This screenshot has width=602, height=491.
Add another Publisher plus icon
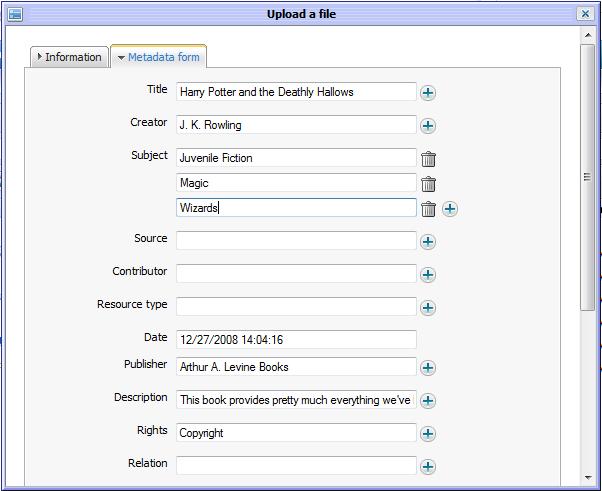coord(428,367)
